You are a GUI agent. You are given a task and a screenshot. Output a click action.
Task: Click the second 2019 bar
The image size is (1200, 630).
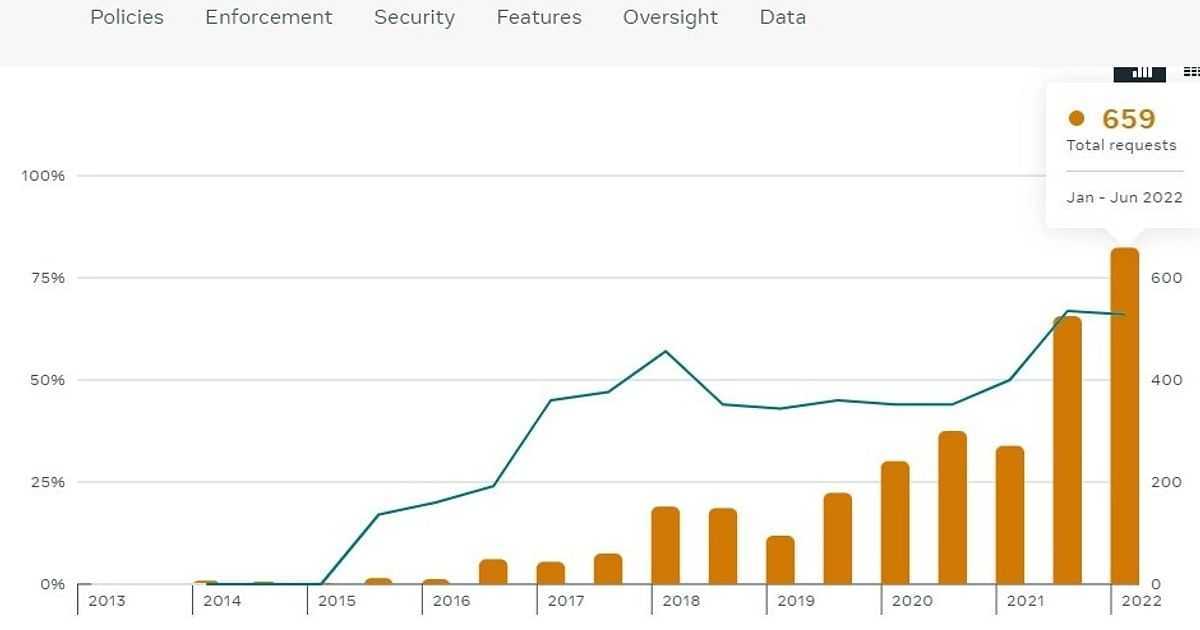click(837, 538)
